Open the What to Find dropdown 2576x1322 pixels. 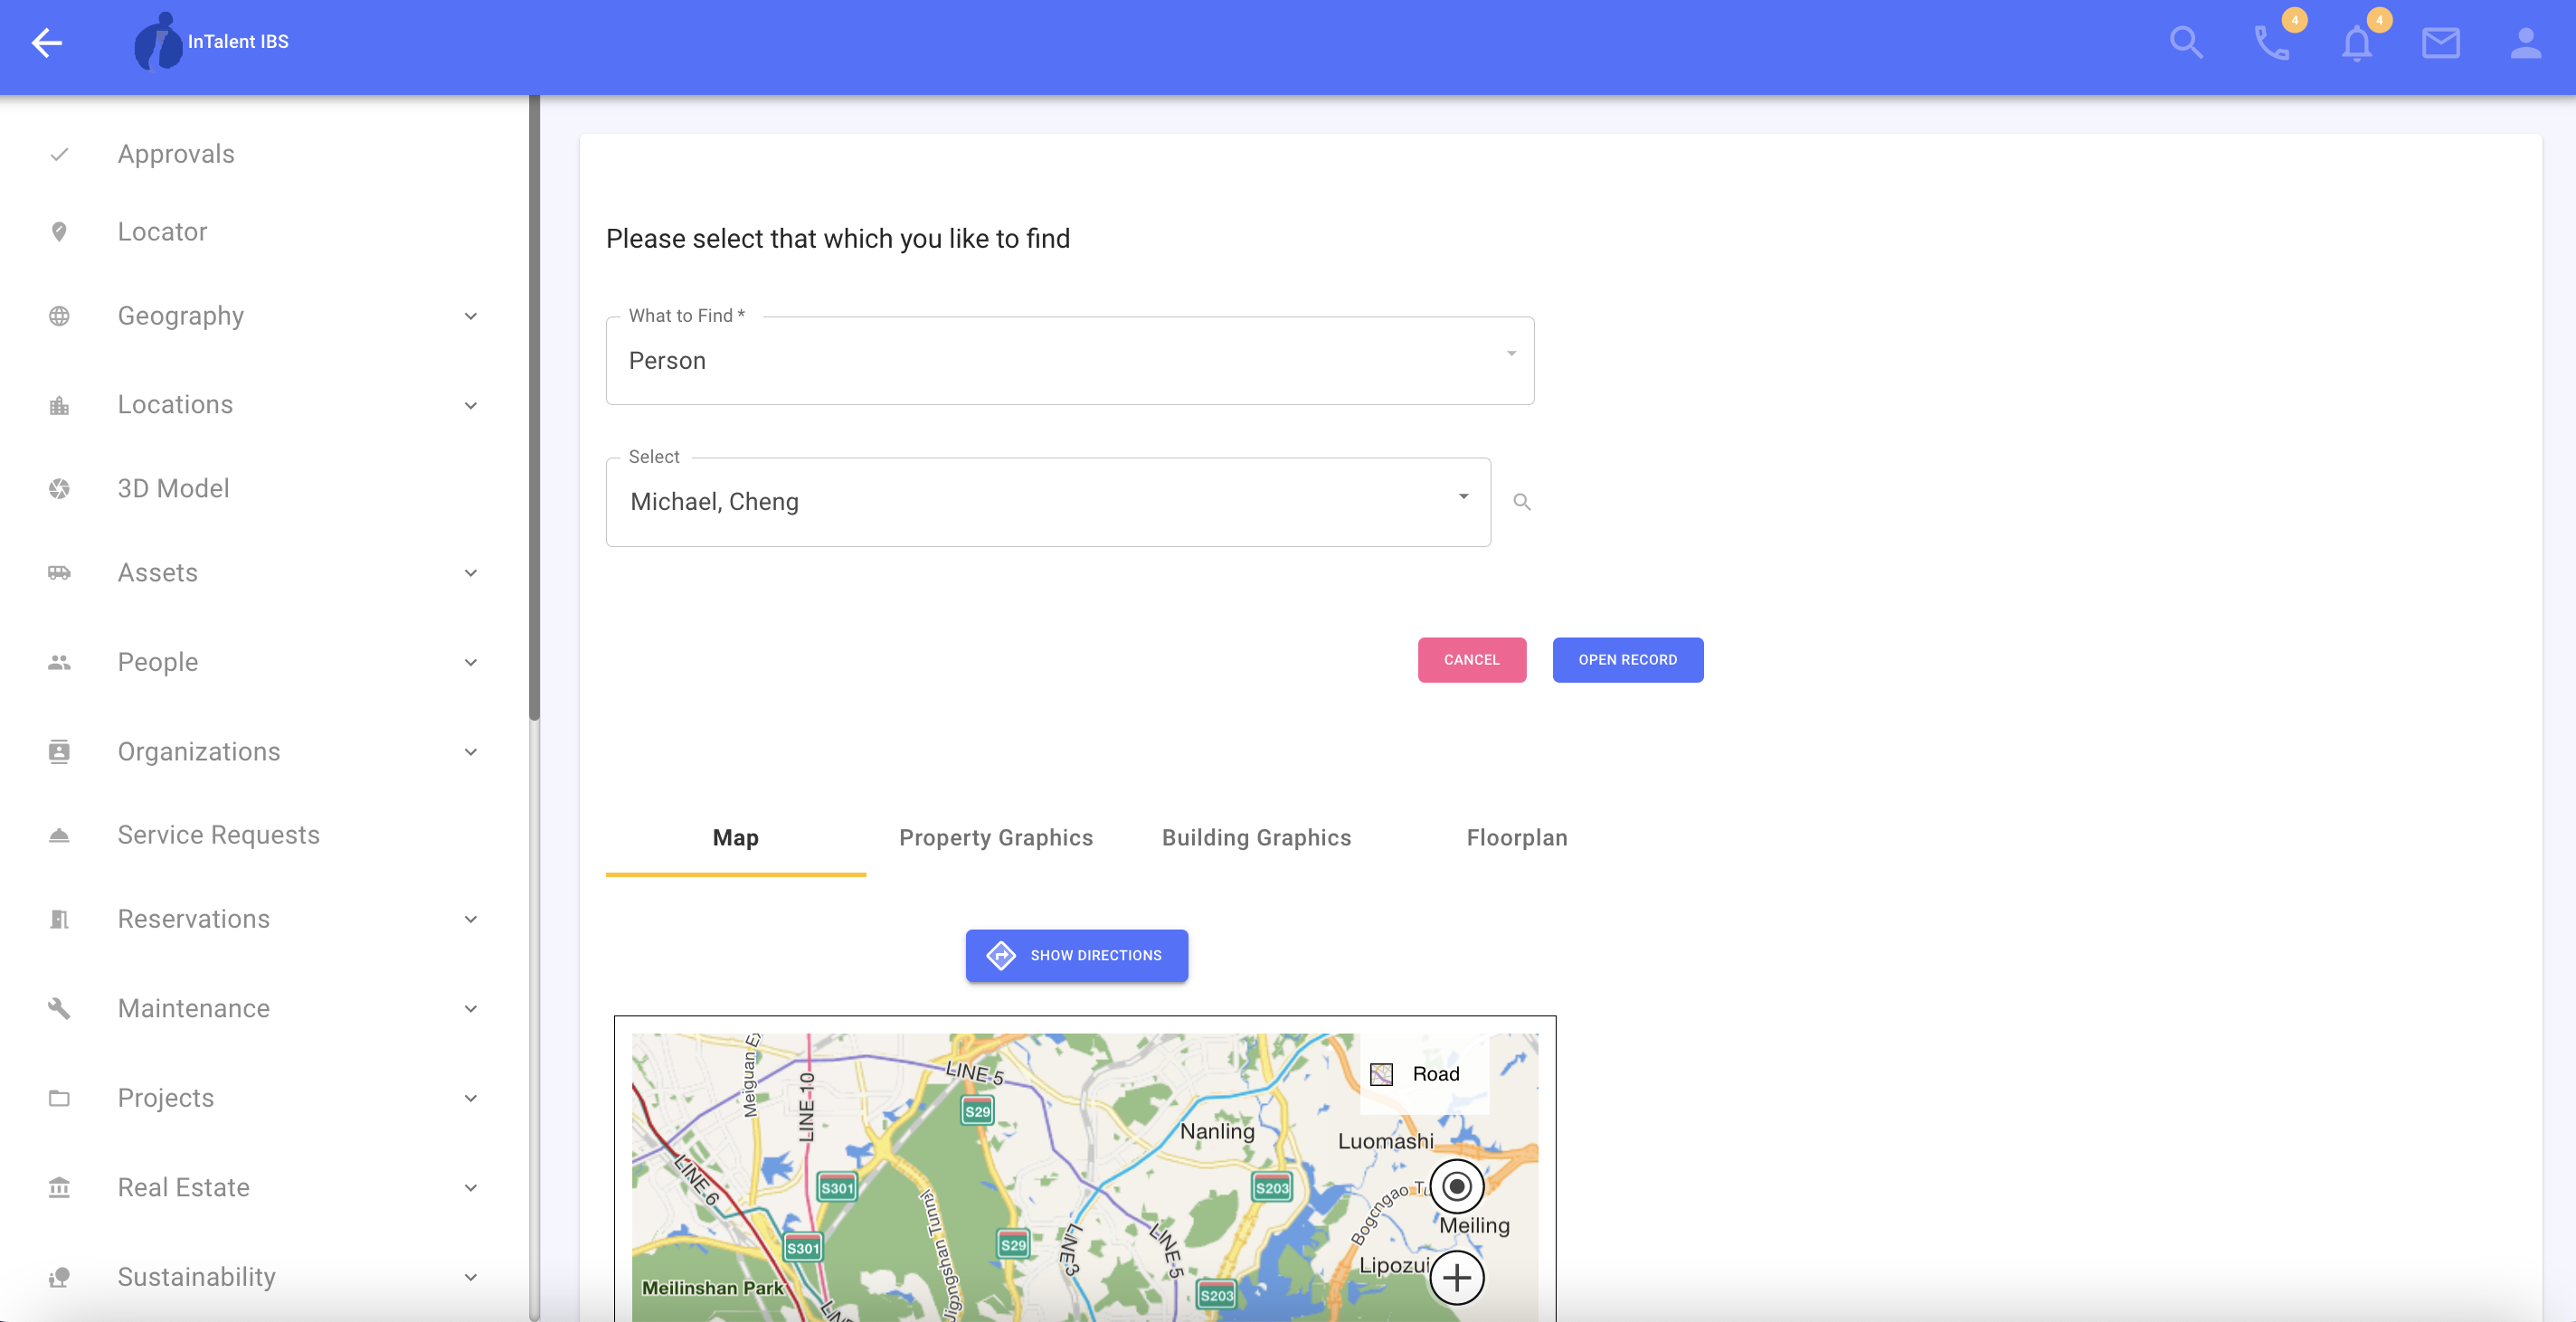(1070, 360)
